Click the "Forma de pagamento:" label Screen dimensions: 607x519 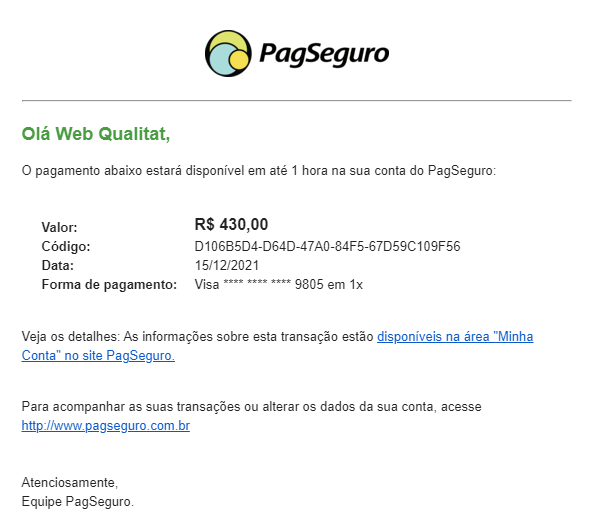(x=109, y=285)
